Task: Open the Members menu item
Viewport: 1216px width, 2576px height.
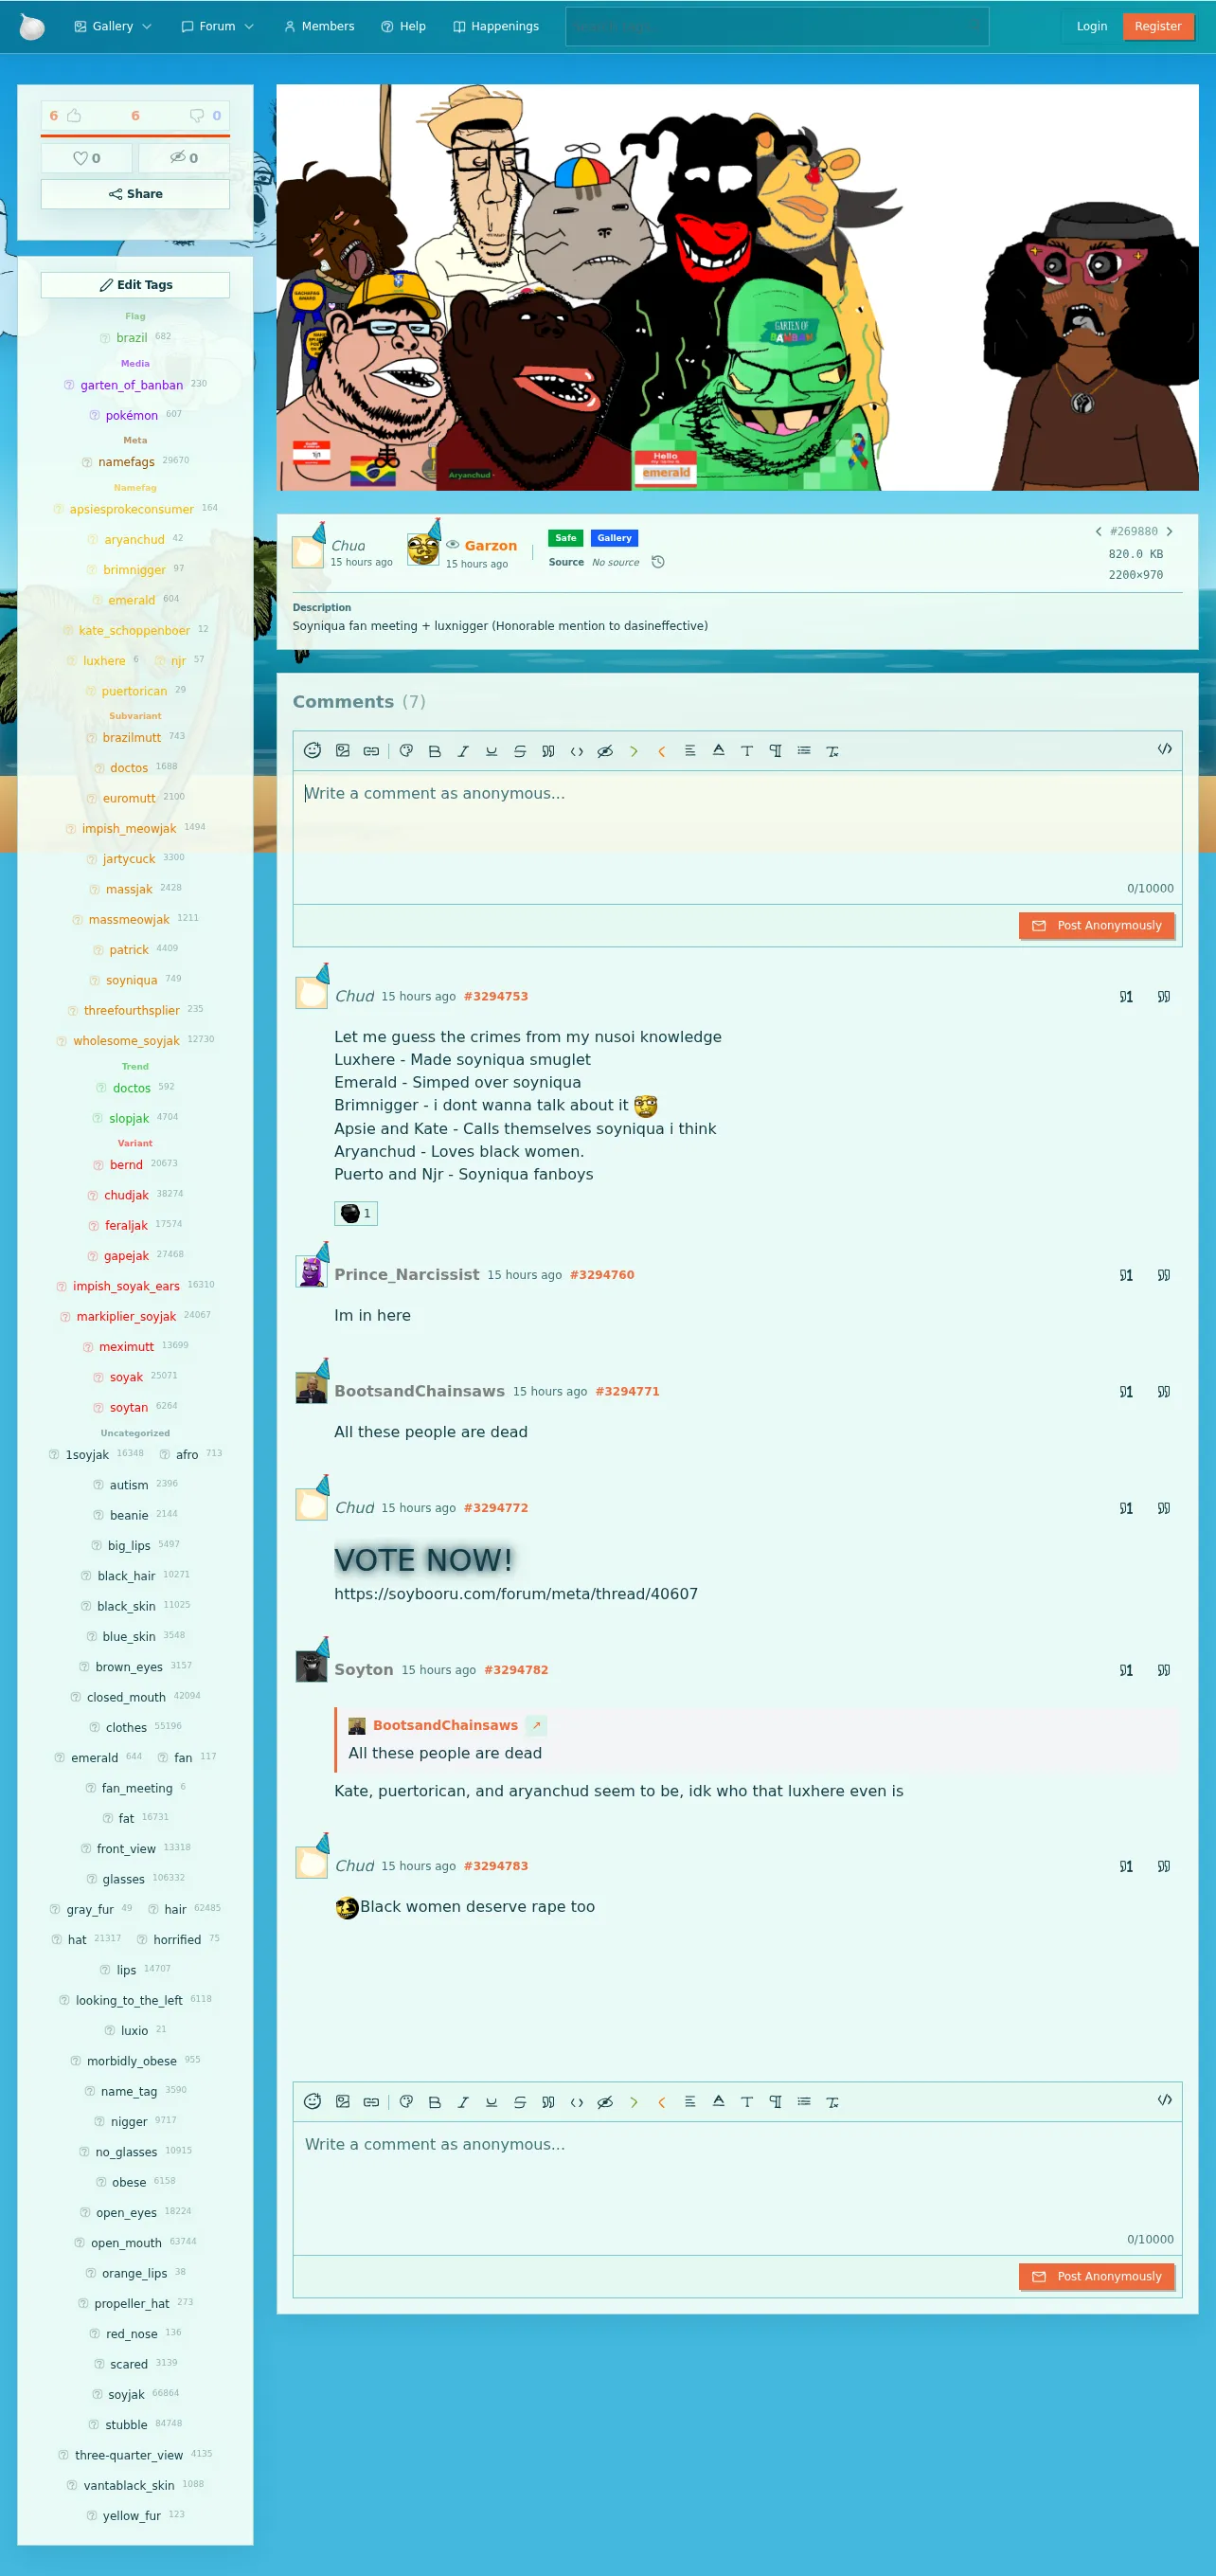Action: coord(319,26)
